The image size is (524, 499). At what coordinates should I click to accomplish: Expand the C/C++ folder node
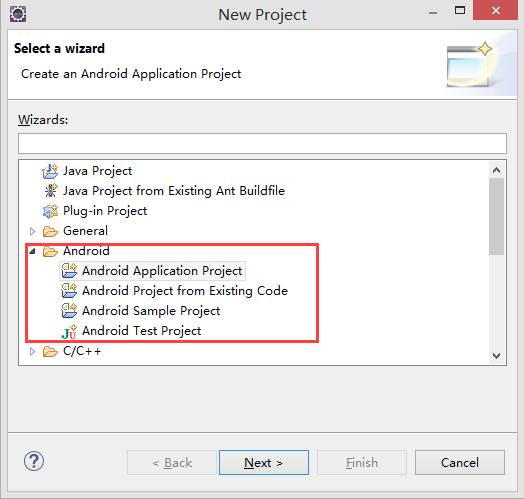pyautogui.click(x=32, y=351)
